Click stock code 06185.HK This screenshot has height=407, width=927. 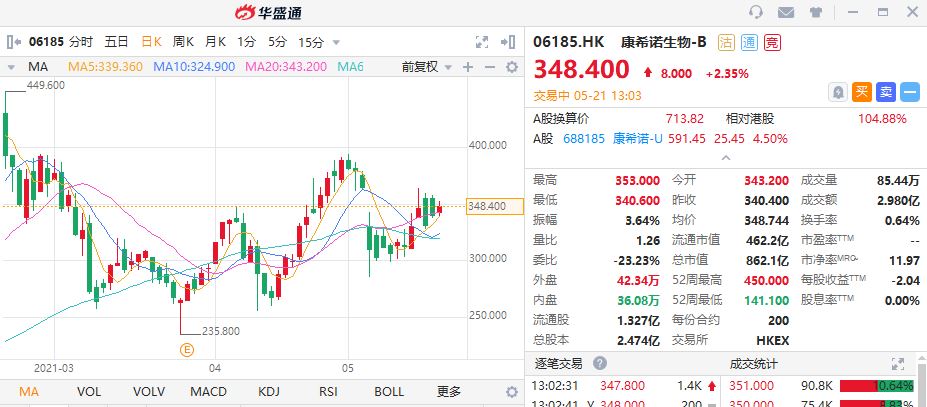[x=569, y=42]
